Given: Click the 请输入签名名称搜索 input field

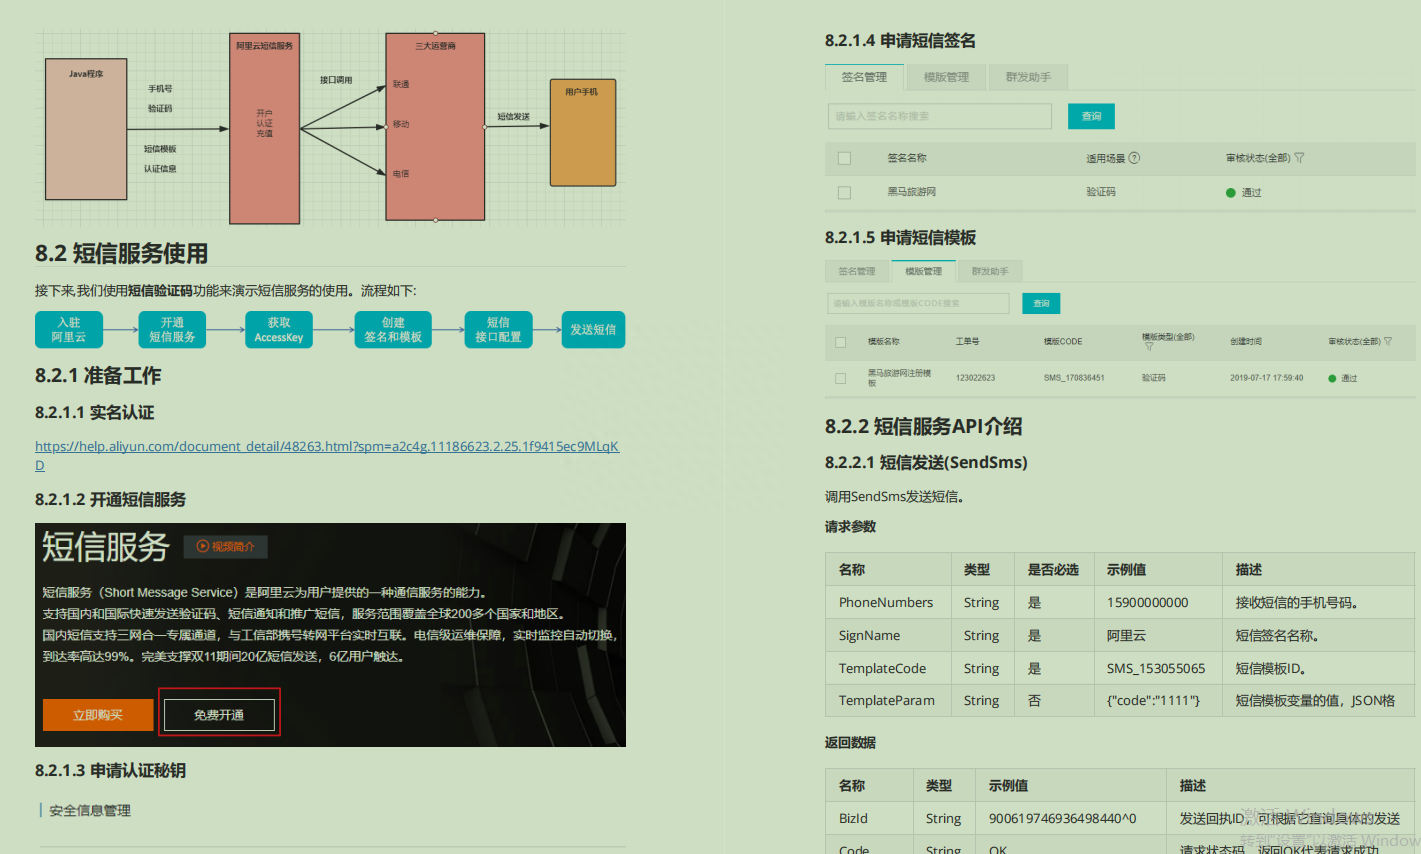Looking at the screenshot, I should click(939, 116).
